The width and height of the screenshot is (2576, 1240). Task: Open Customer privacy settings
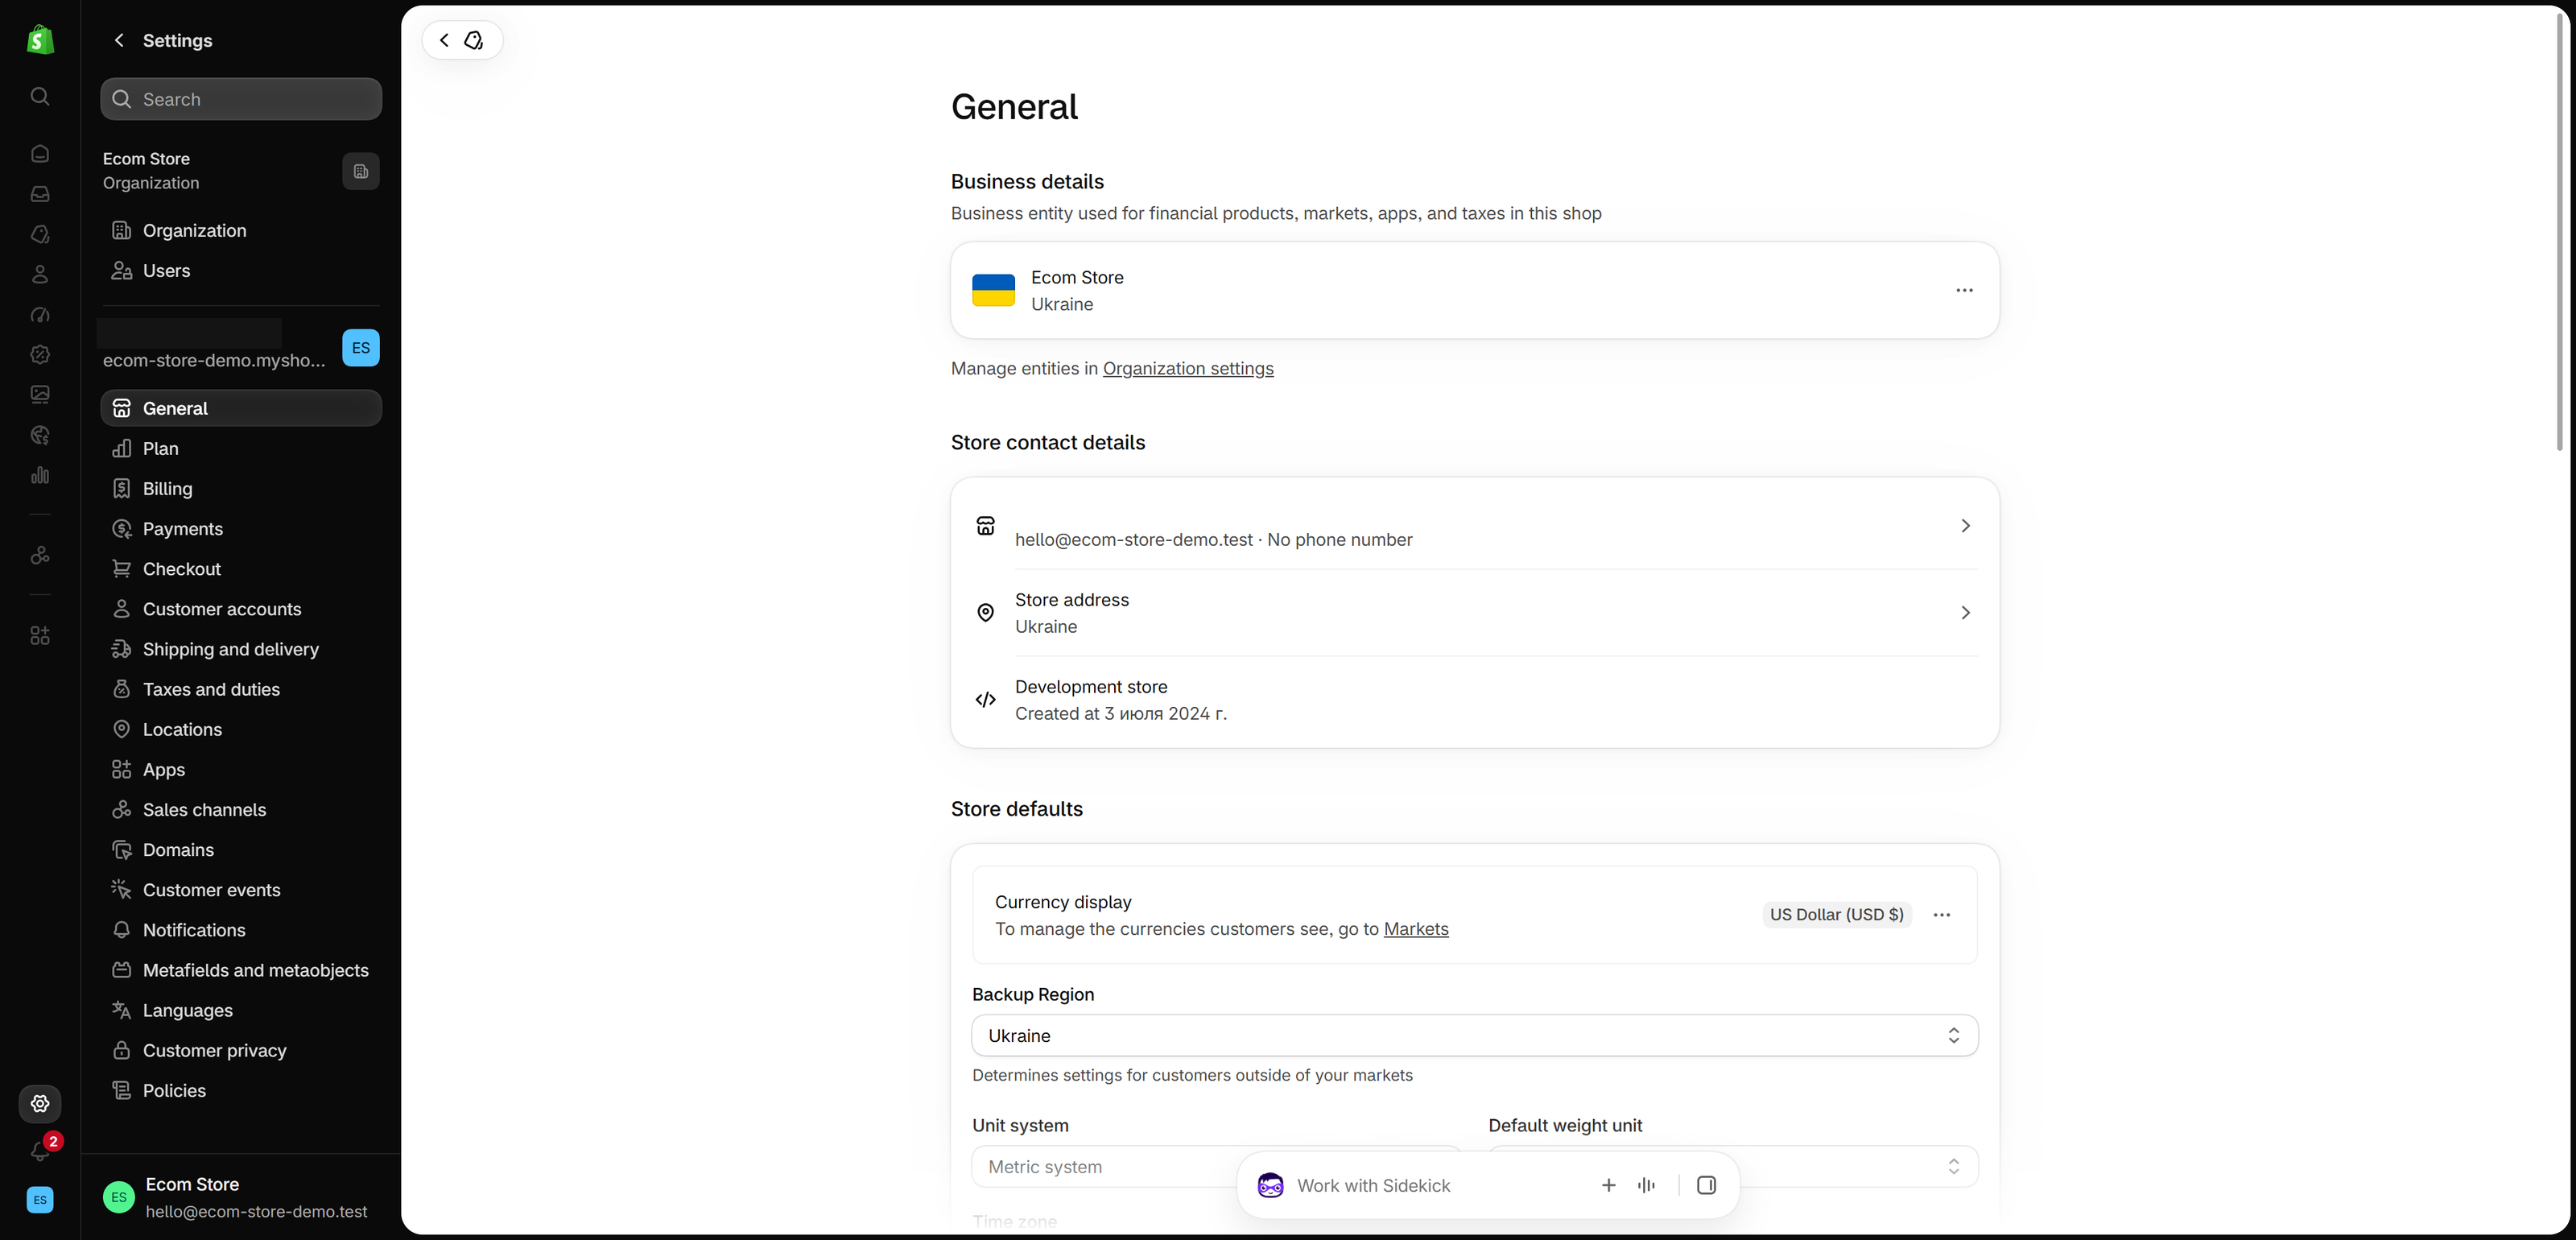pos(241,1050)
